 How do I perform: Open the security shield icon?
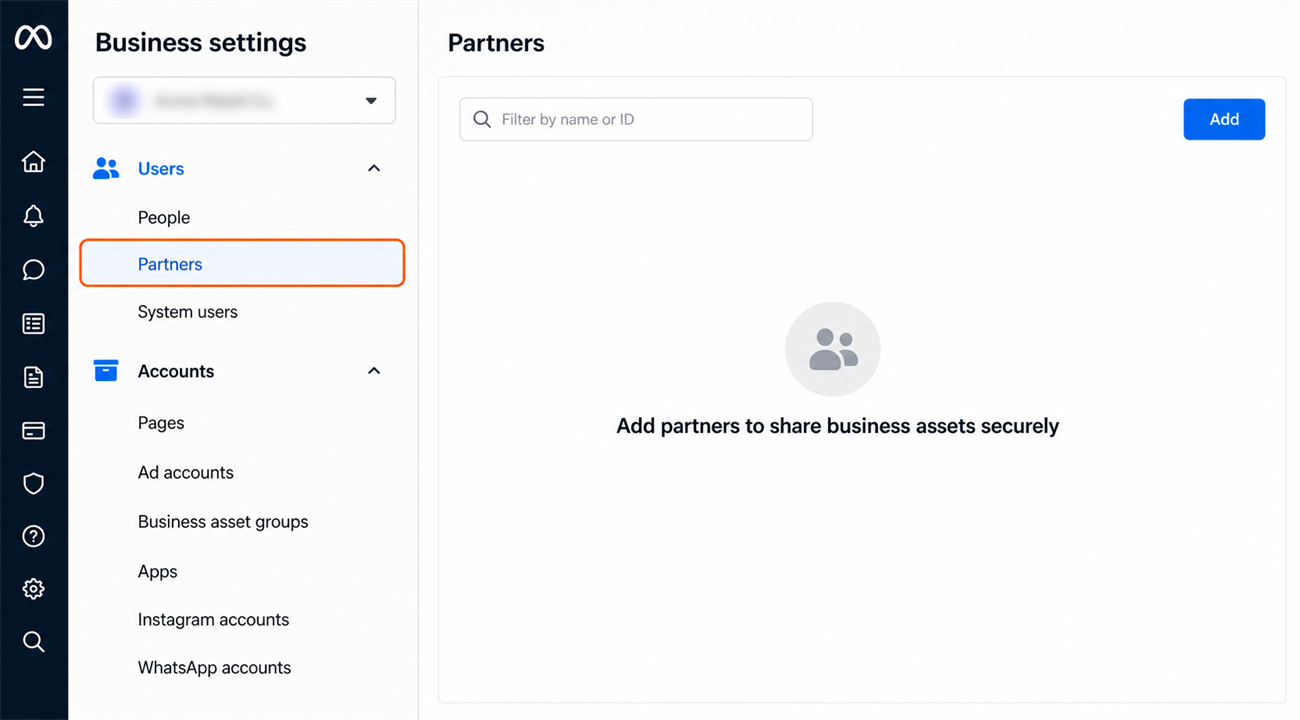coord(33,484)
